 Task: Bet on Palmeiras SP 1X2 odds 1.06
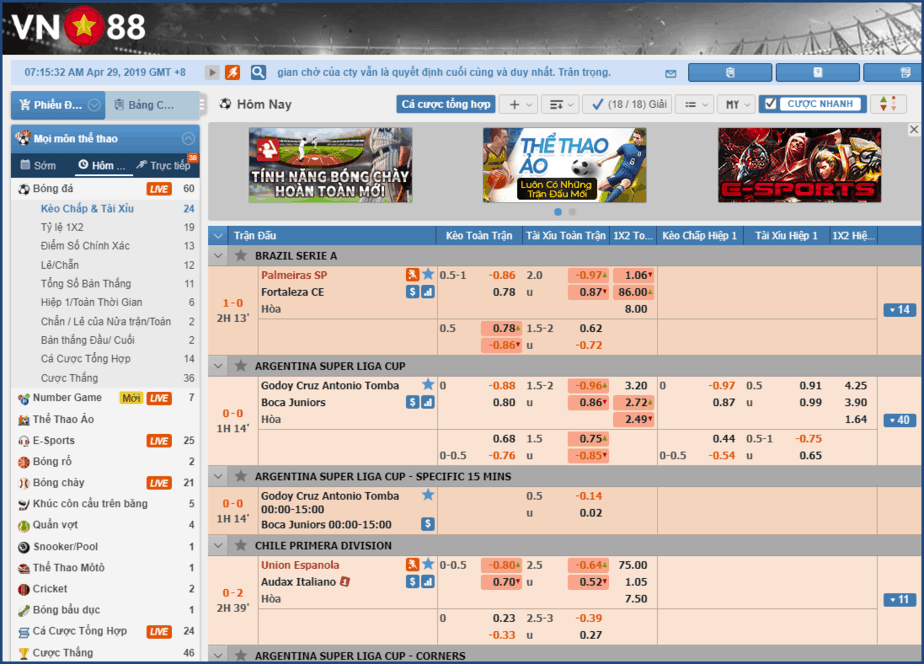pos(633,275)
